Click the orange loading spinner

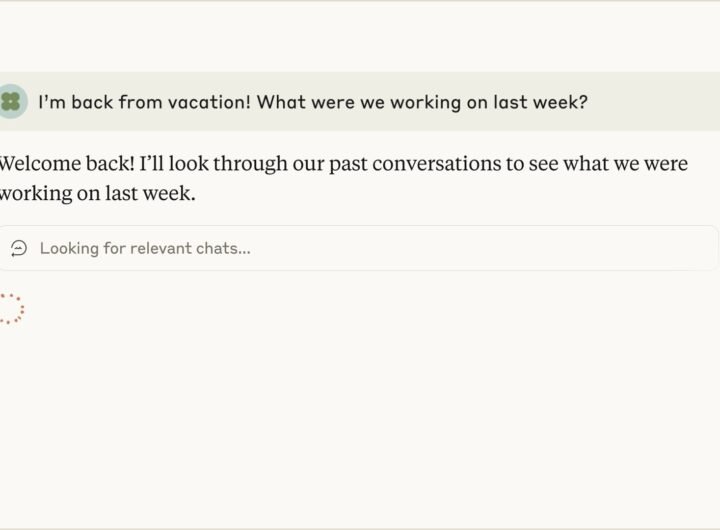[x=10, y=309]
